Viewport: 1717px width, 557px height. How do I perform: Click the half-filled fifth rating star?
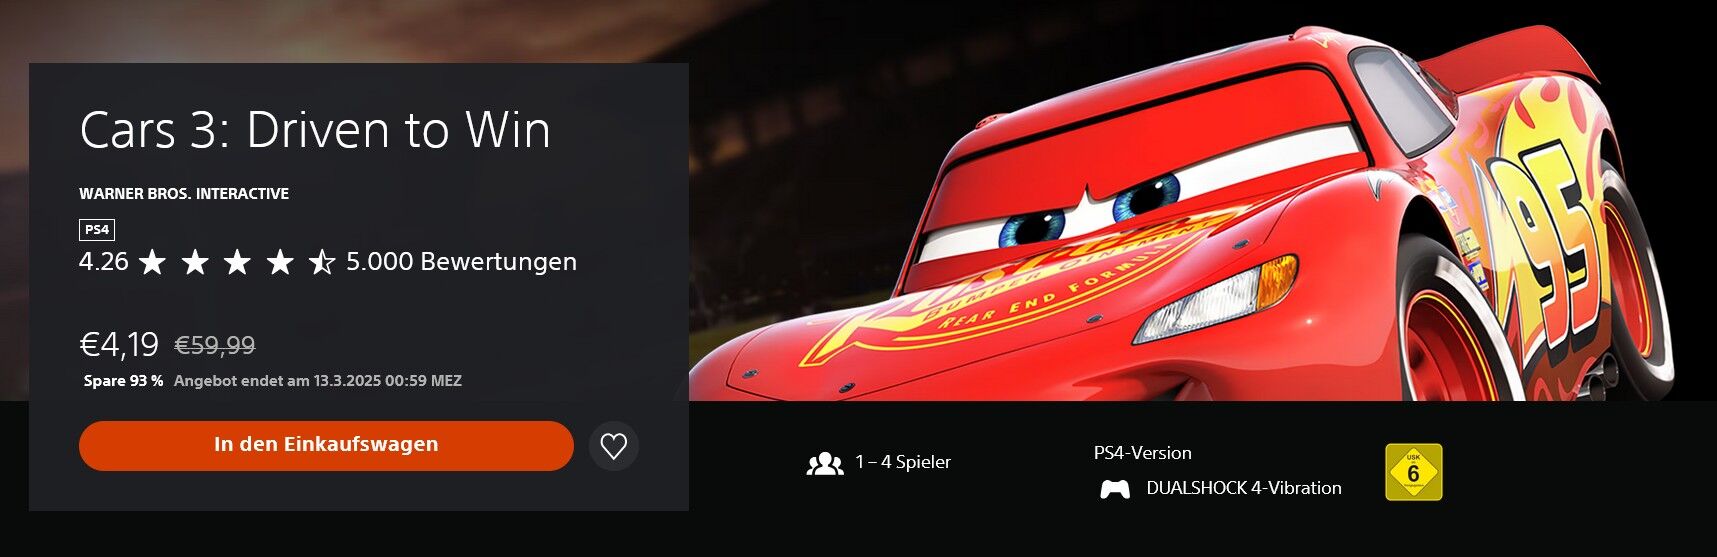coord(321,262)
